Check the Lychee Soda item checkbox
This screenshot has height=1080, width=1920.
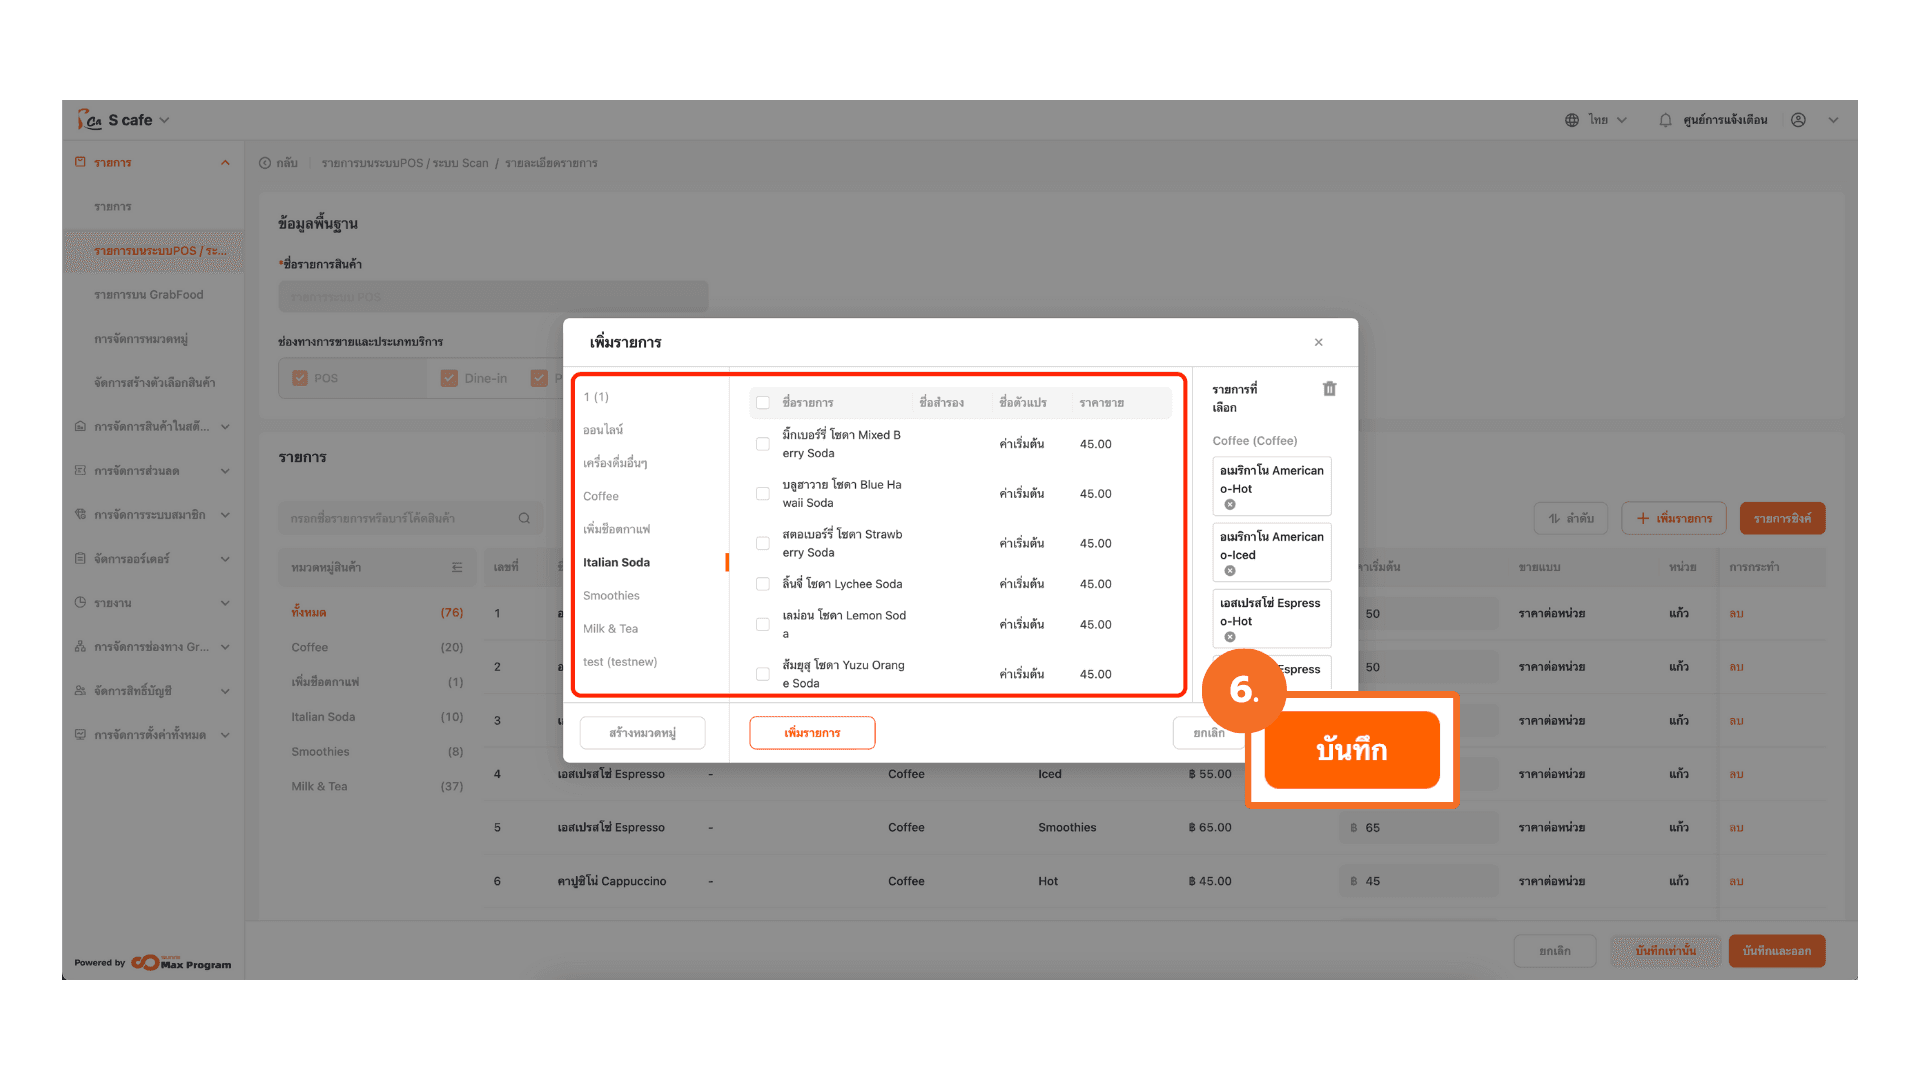pos(763,584)
